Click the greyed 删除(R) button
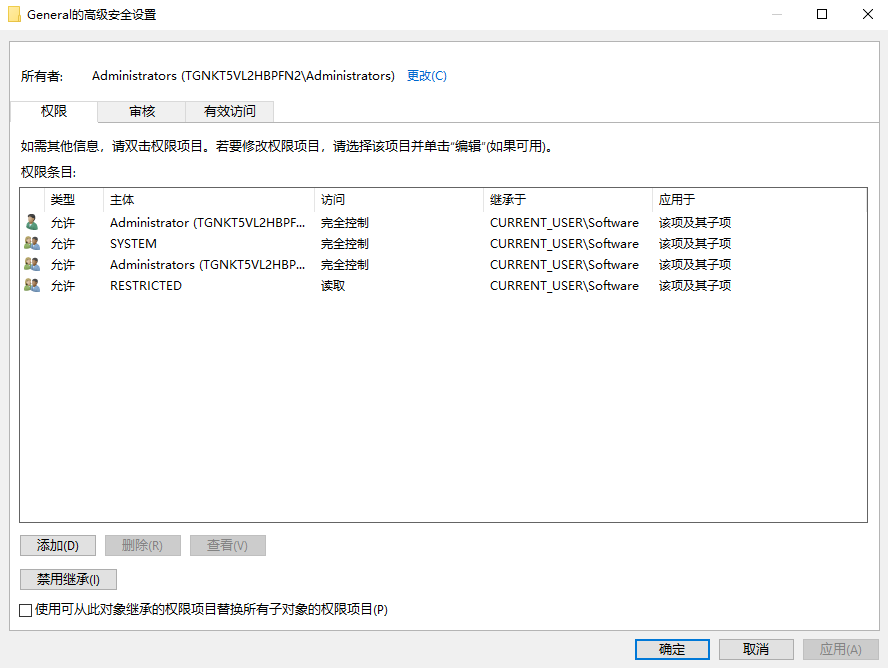The width and height of the screenshot is (888, 668). pyautogui.click(x=143, y=546)
